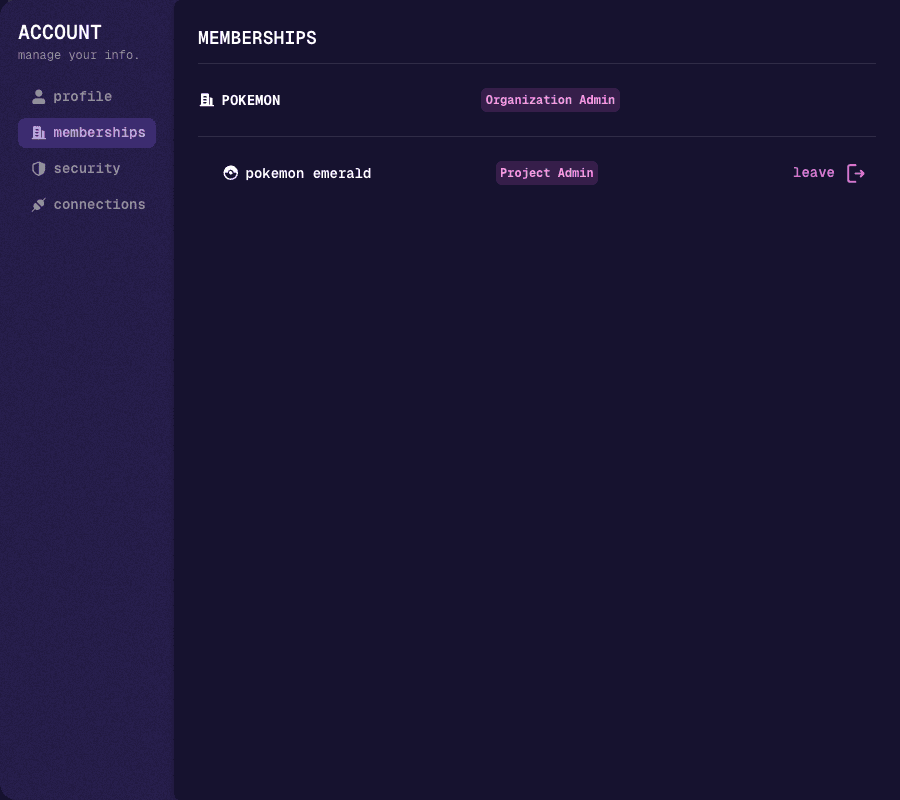The image size is (900, 800).
Task: Open the connections page
Action: (87, 205)
